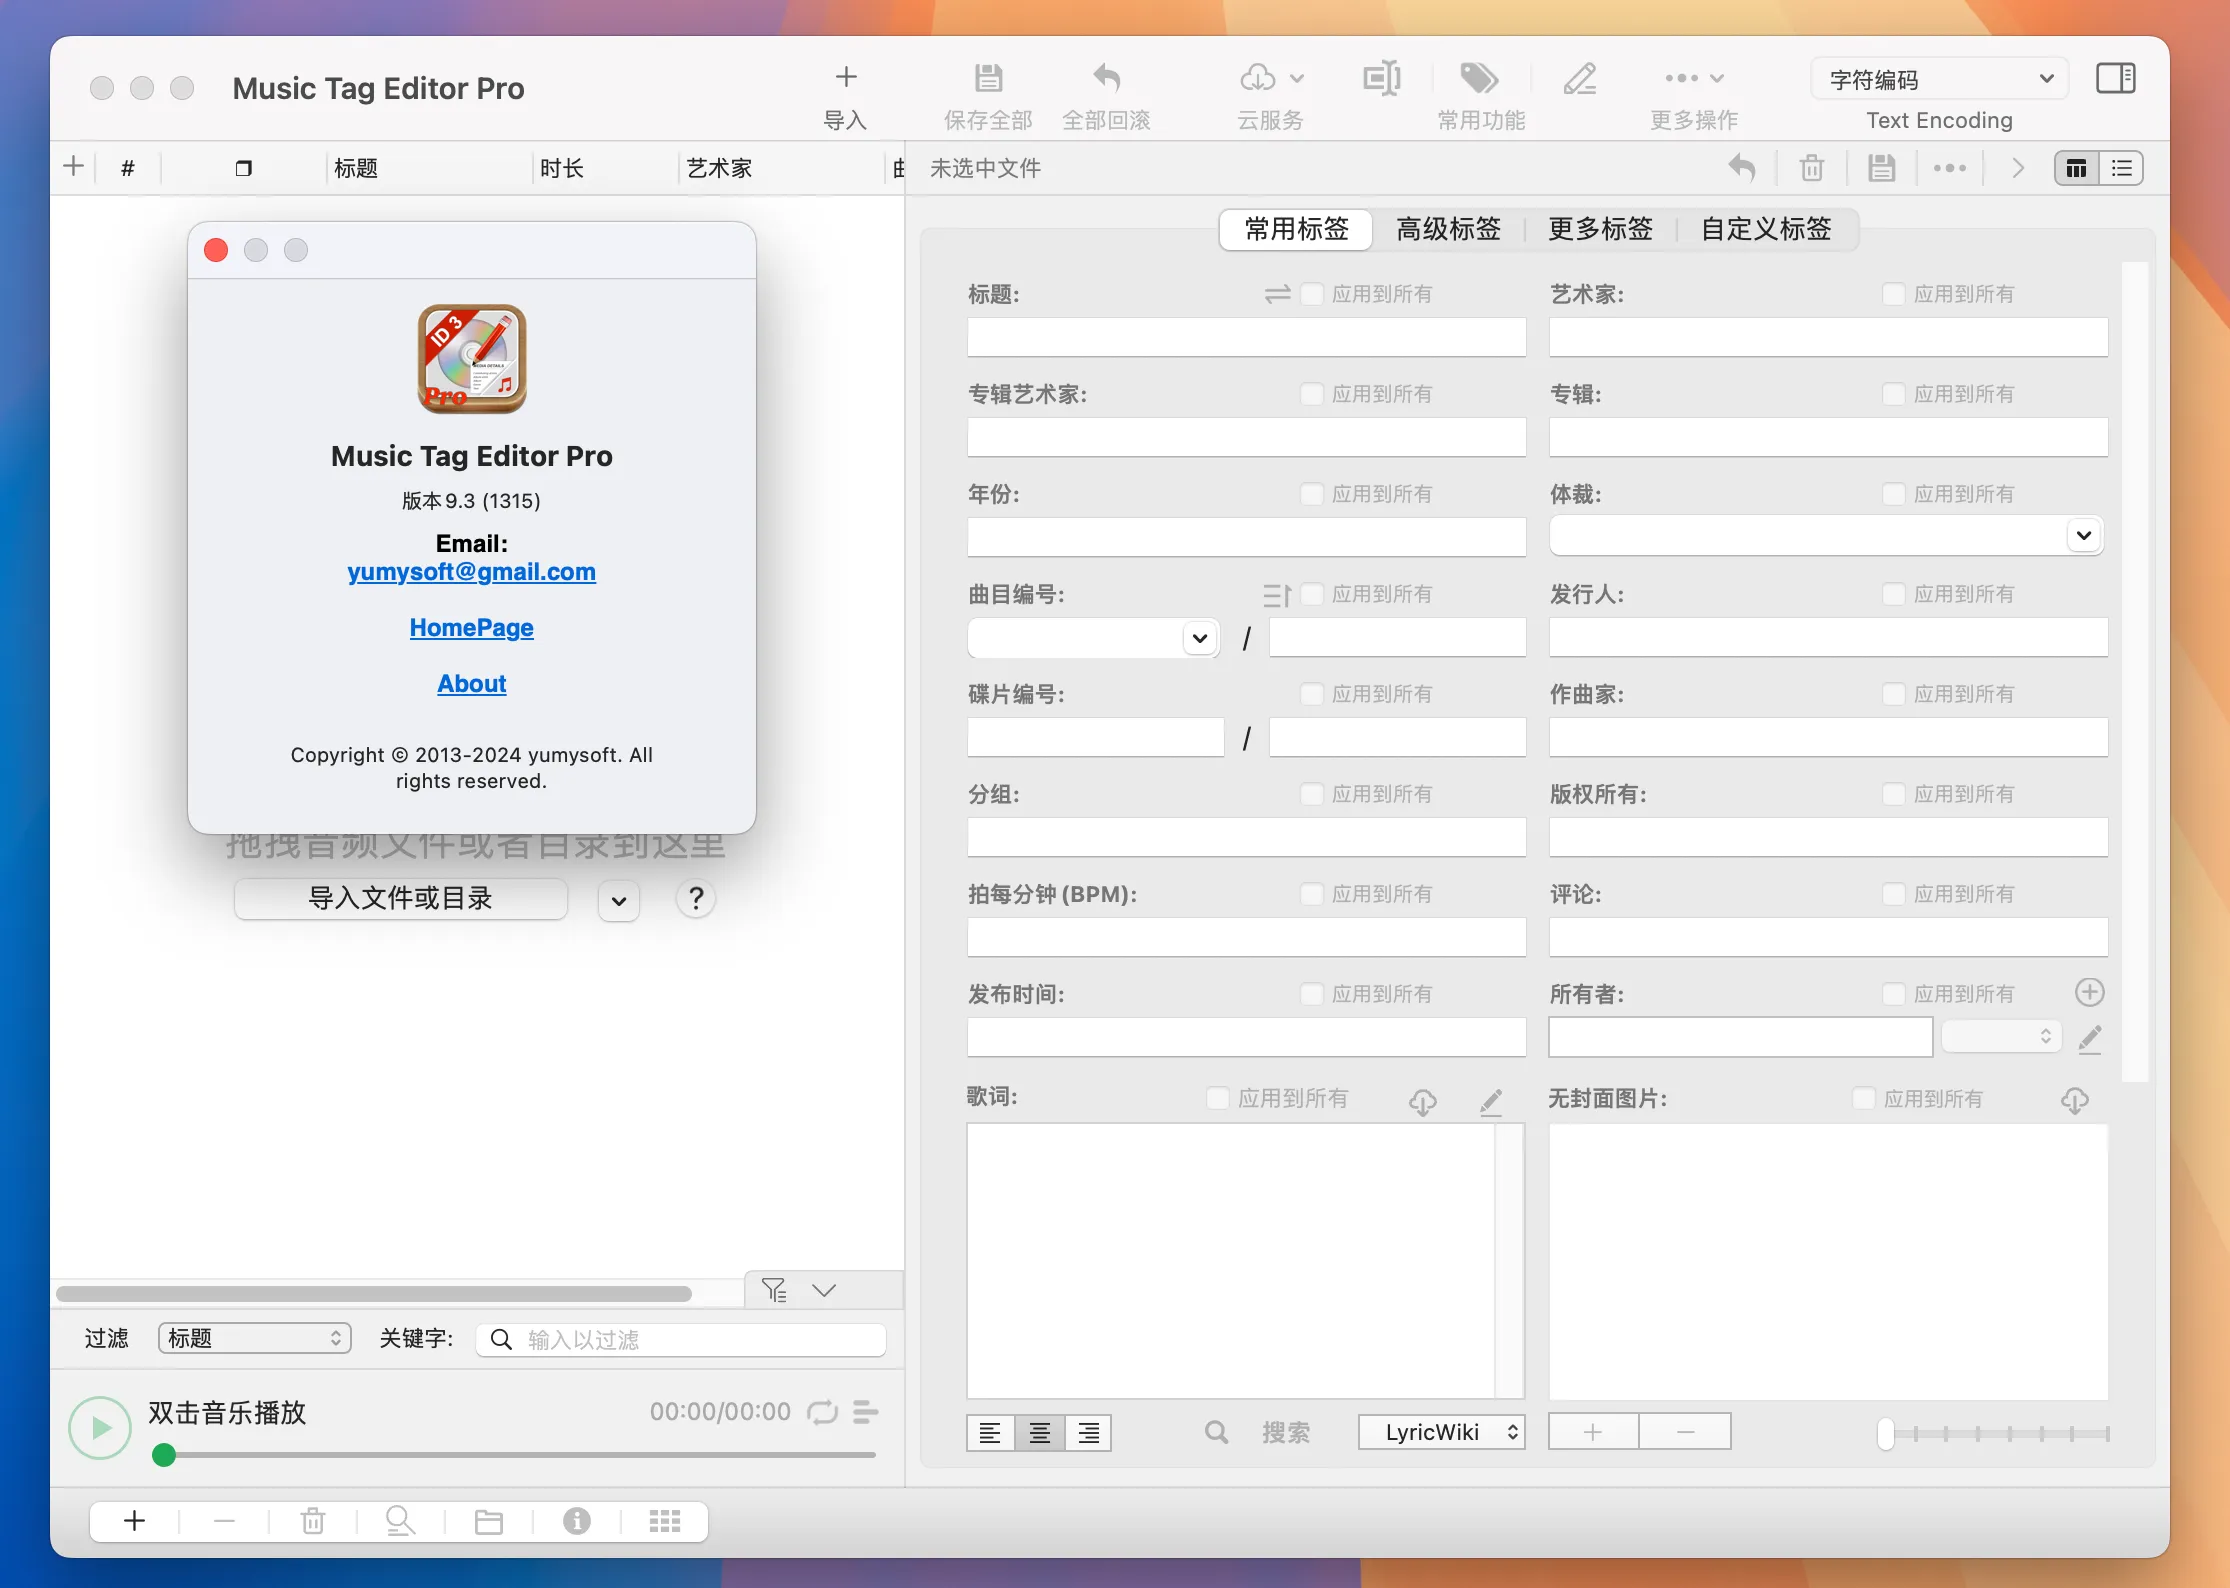Open the HomePage link
Screen dimensions: 2230x1588
pos(471,628)
